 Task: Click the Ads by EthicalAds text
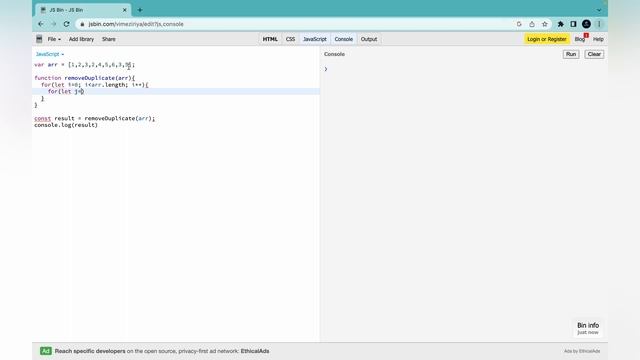click(582, 351)
